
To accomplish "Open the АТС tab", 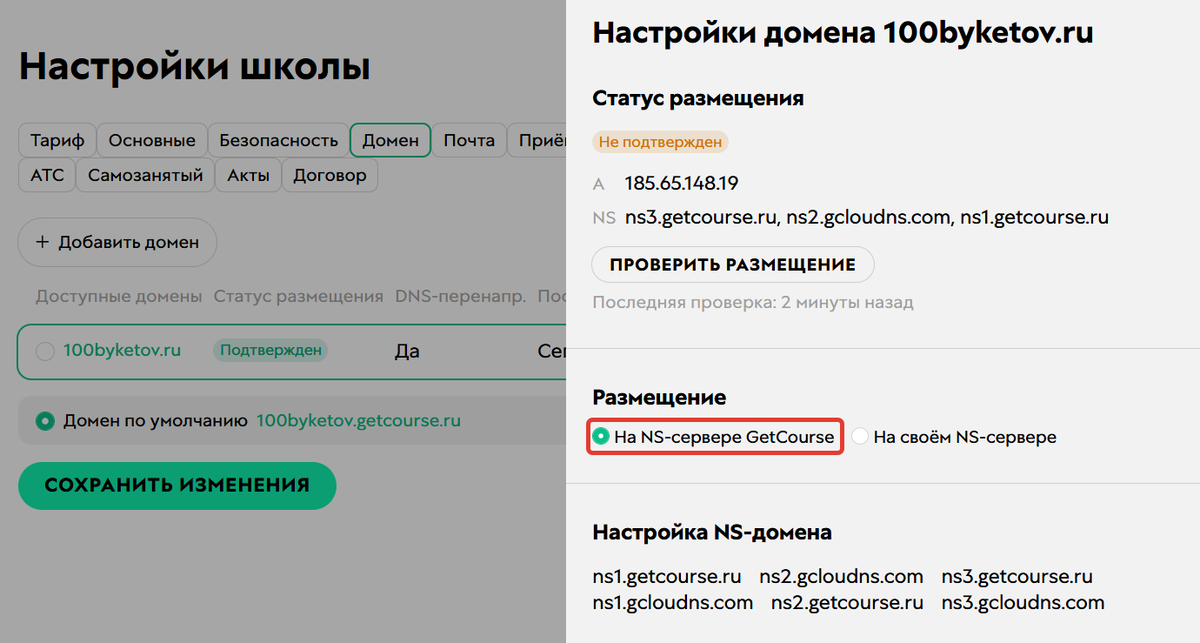I will [47, 175].
